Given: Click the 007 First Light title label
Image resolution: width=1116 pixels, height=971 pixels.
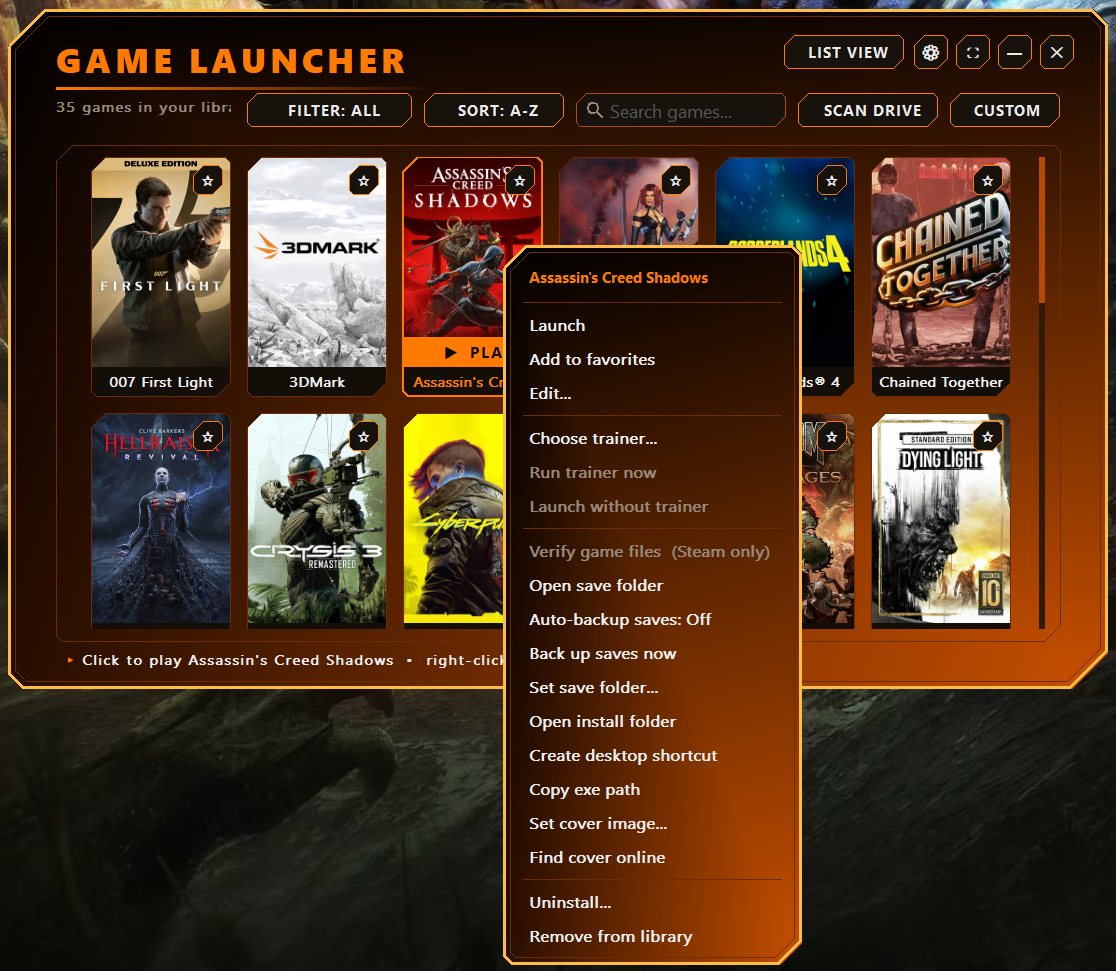Looking at the screenshot, I should [x=161, y=382].
